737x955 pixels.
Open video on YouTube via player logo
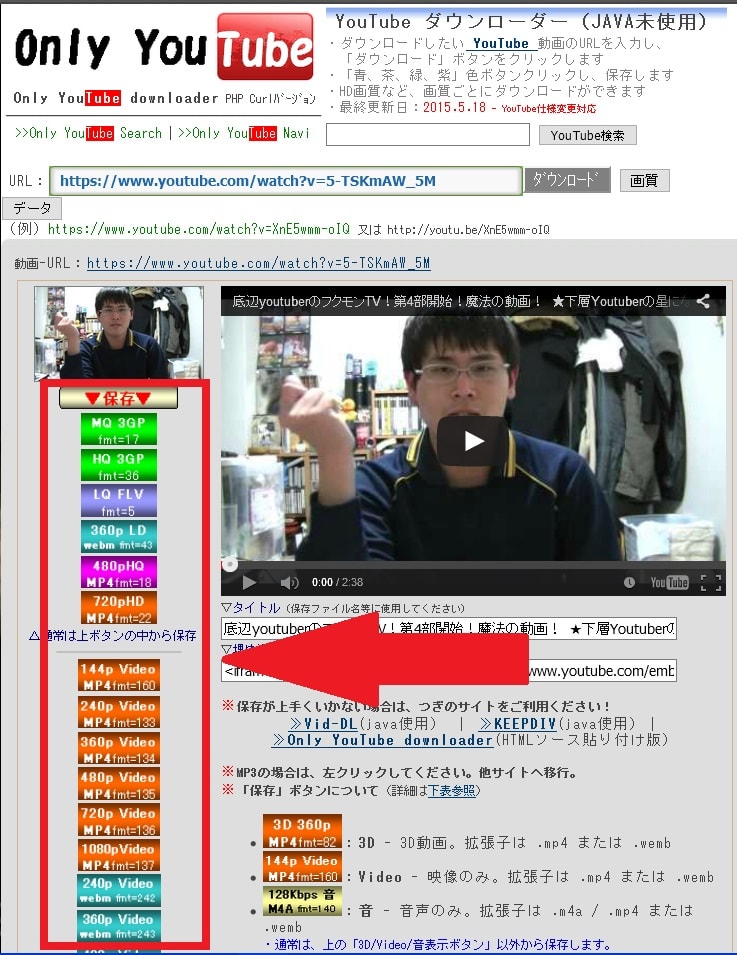(x=669, y=582)
